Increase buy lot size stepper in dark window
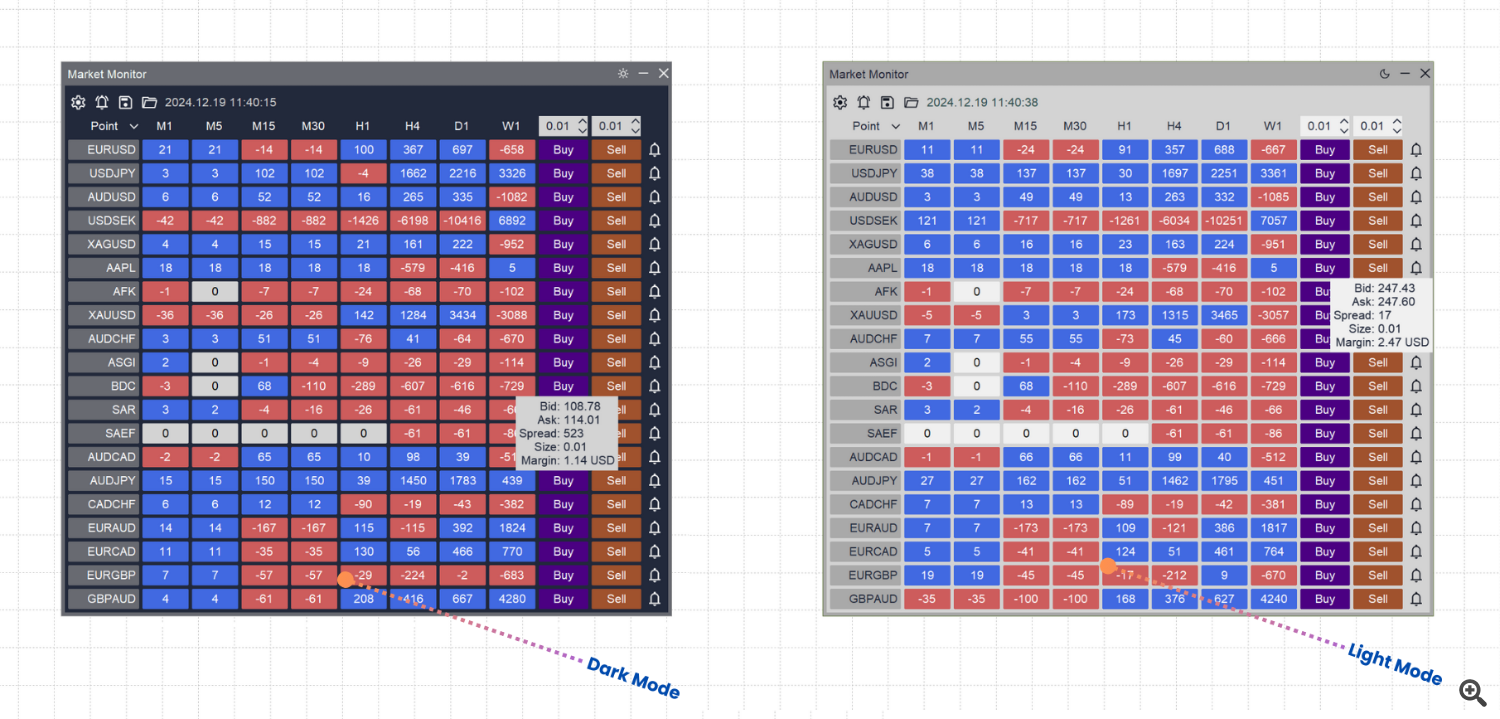This screenshot has height=719, width=1500. pyautogui.click(x=582, y=121)
